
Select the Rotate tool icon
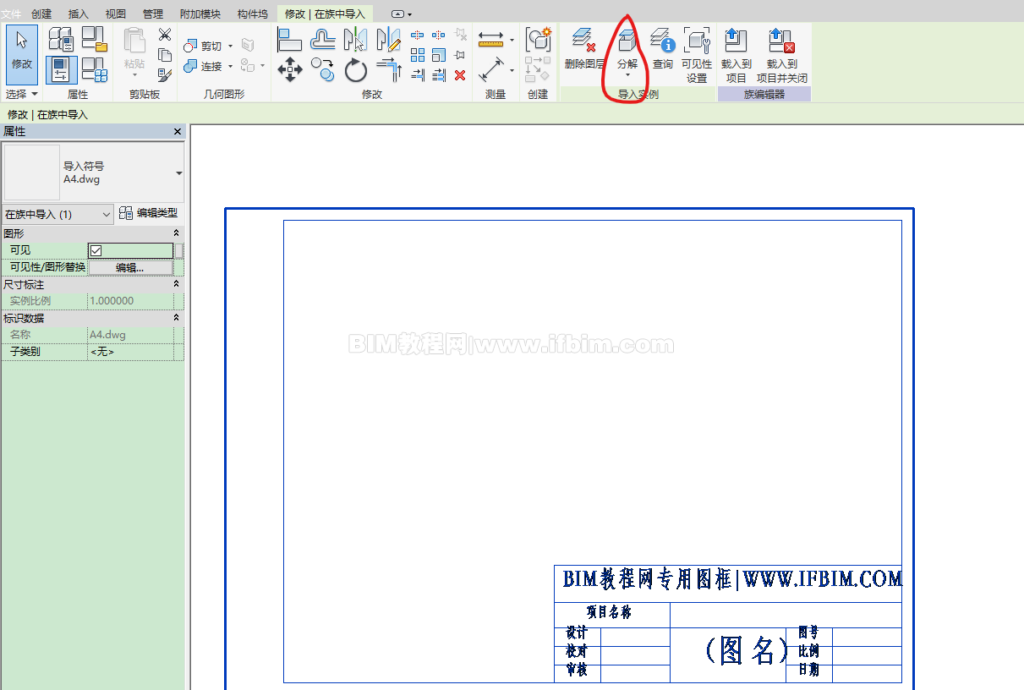click(x=356, y=70)
